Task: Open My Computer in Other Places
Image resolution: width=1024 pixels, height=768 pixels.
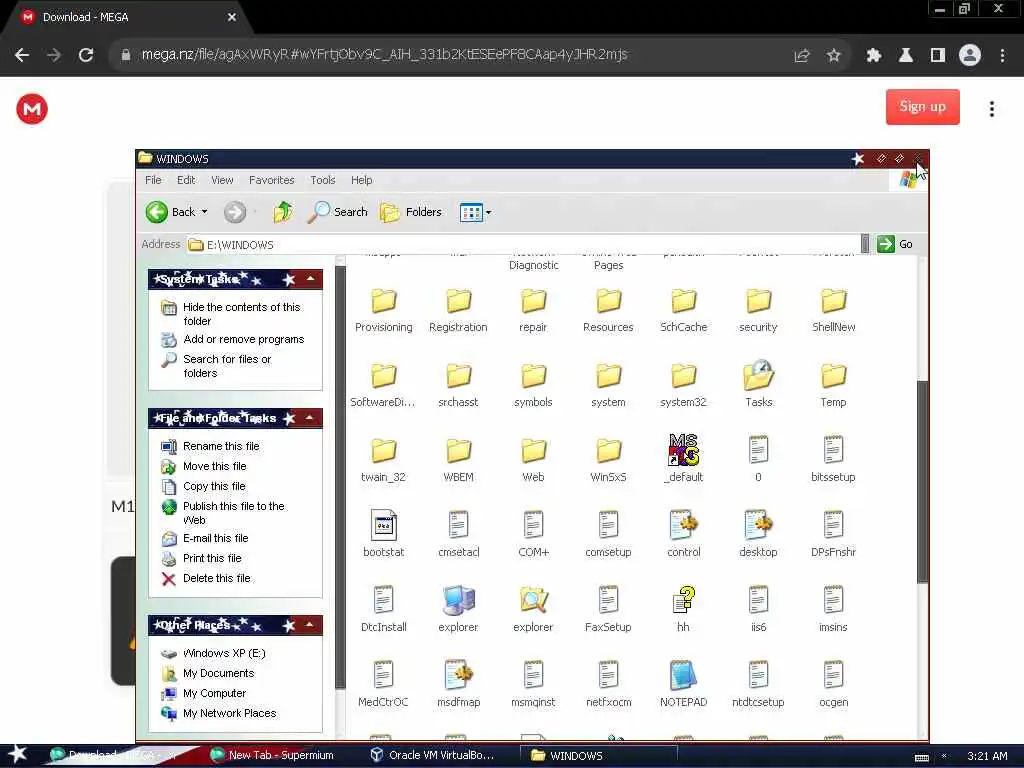Action: pyautogui.click(x=214, y=693)
